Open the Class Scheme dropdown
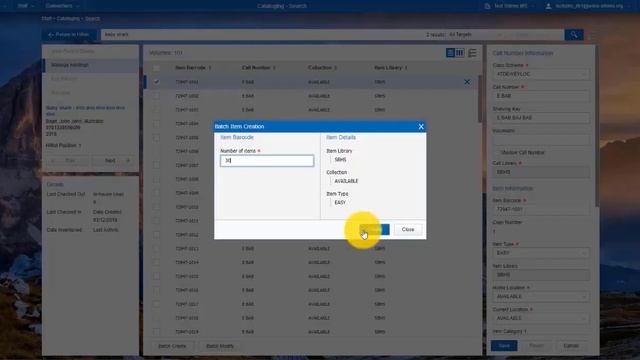Screen dimensions: 640x360 pyautogui.click(x=540, y=74)
